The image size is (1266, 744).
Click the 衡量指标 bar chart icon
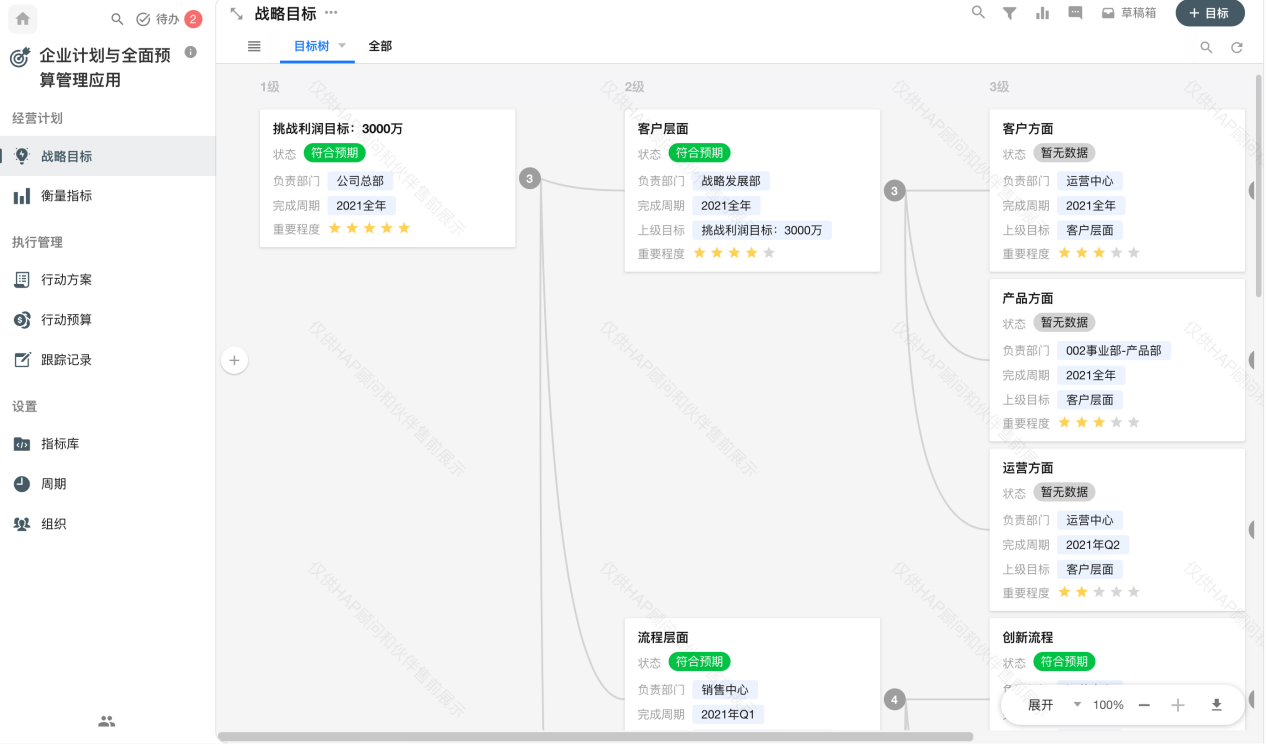tap(21, 196)
